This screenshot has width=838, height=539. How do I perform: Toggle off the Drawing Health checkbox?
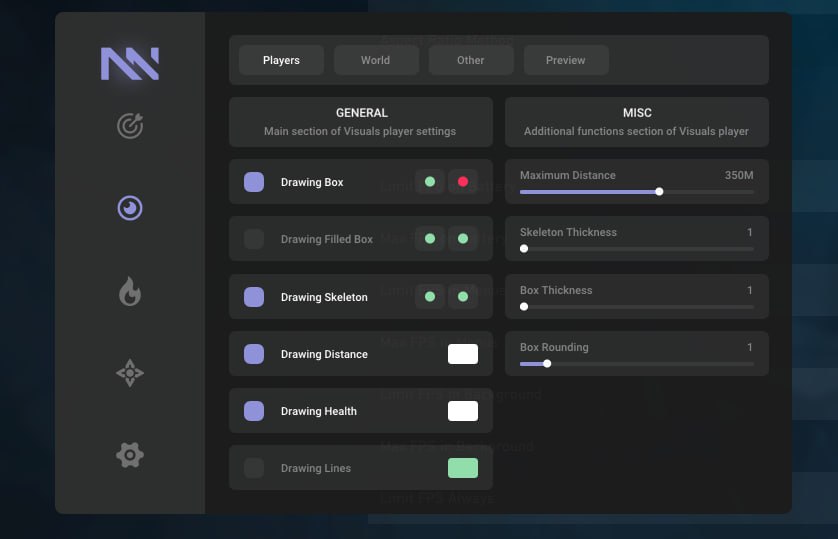254,411
